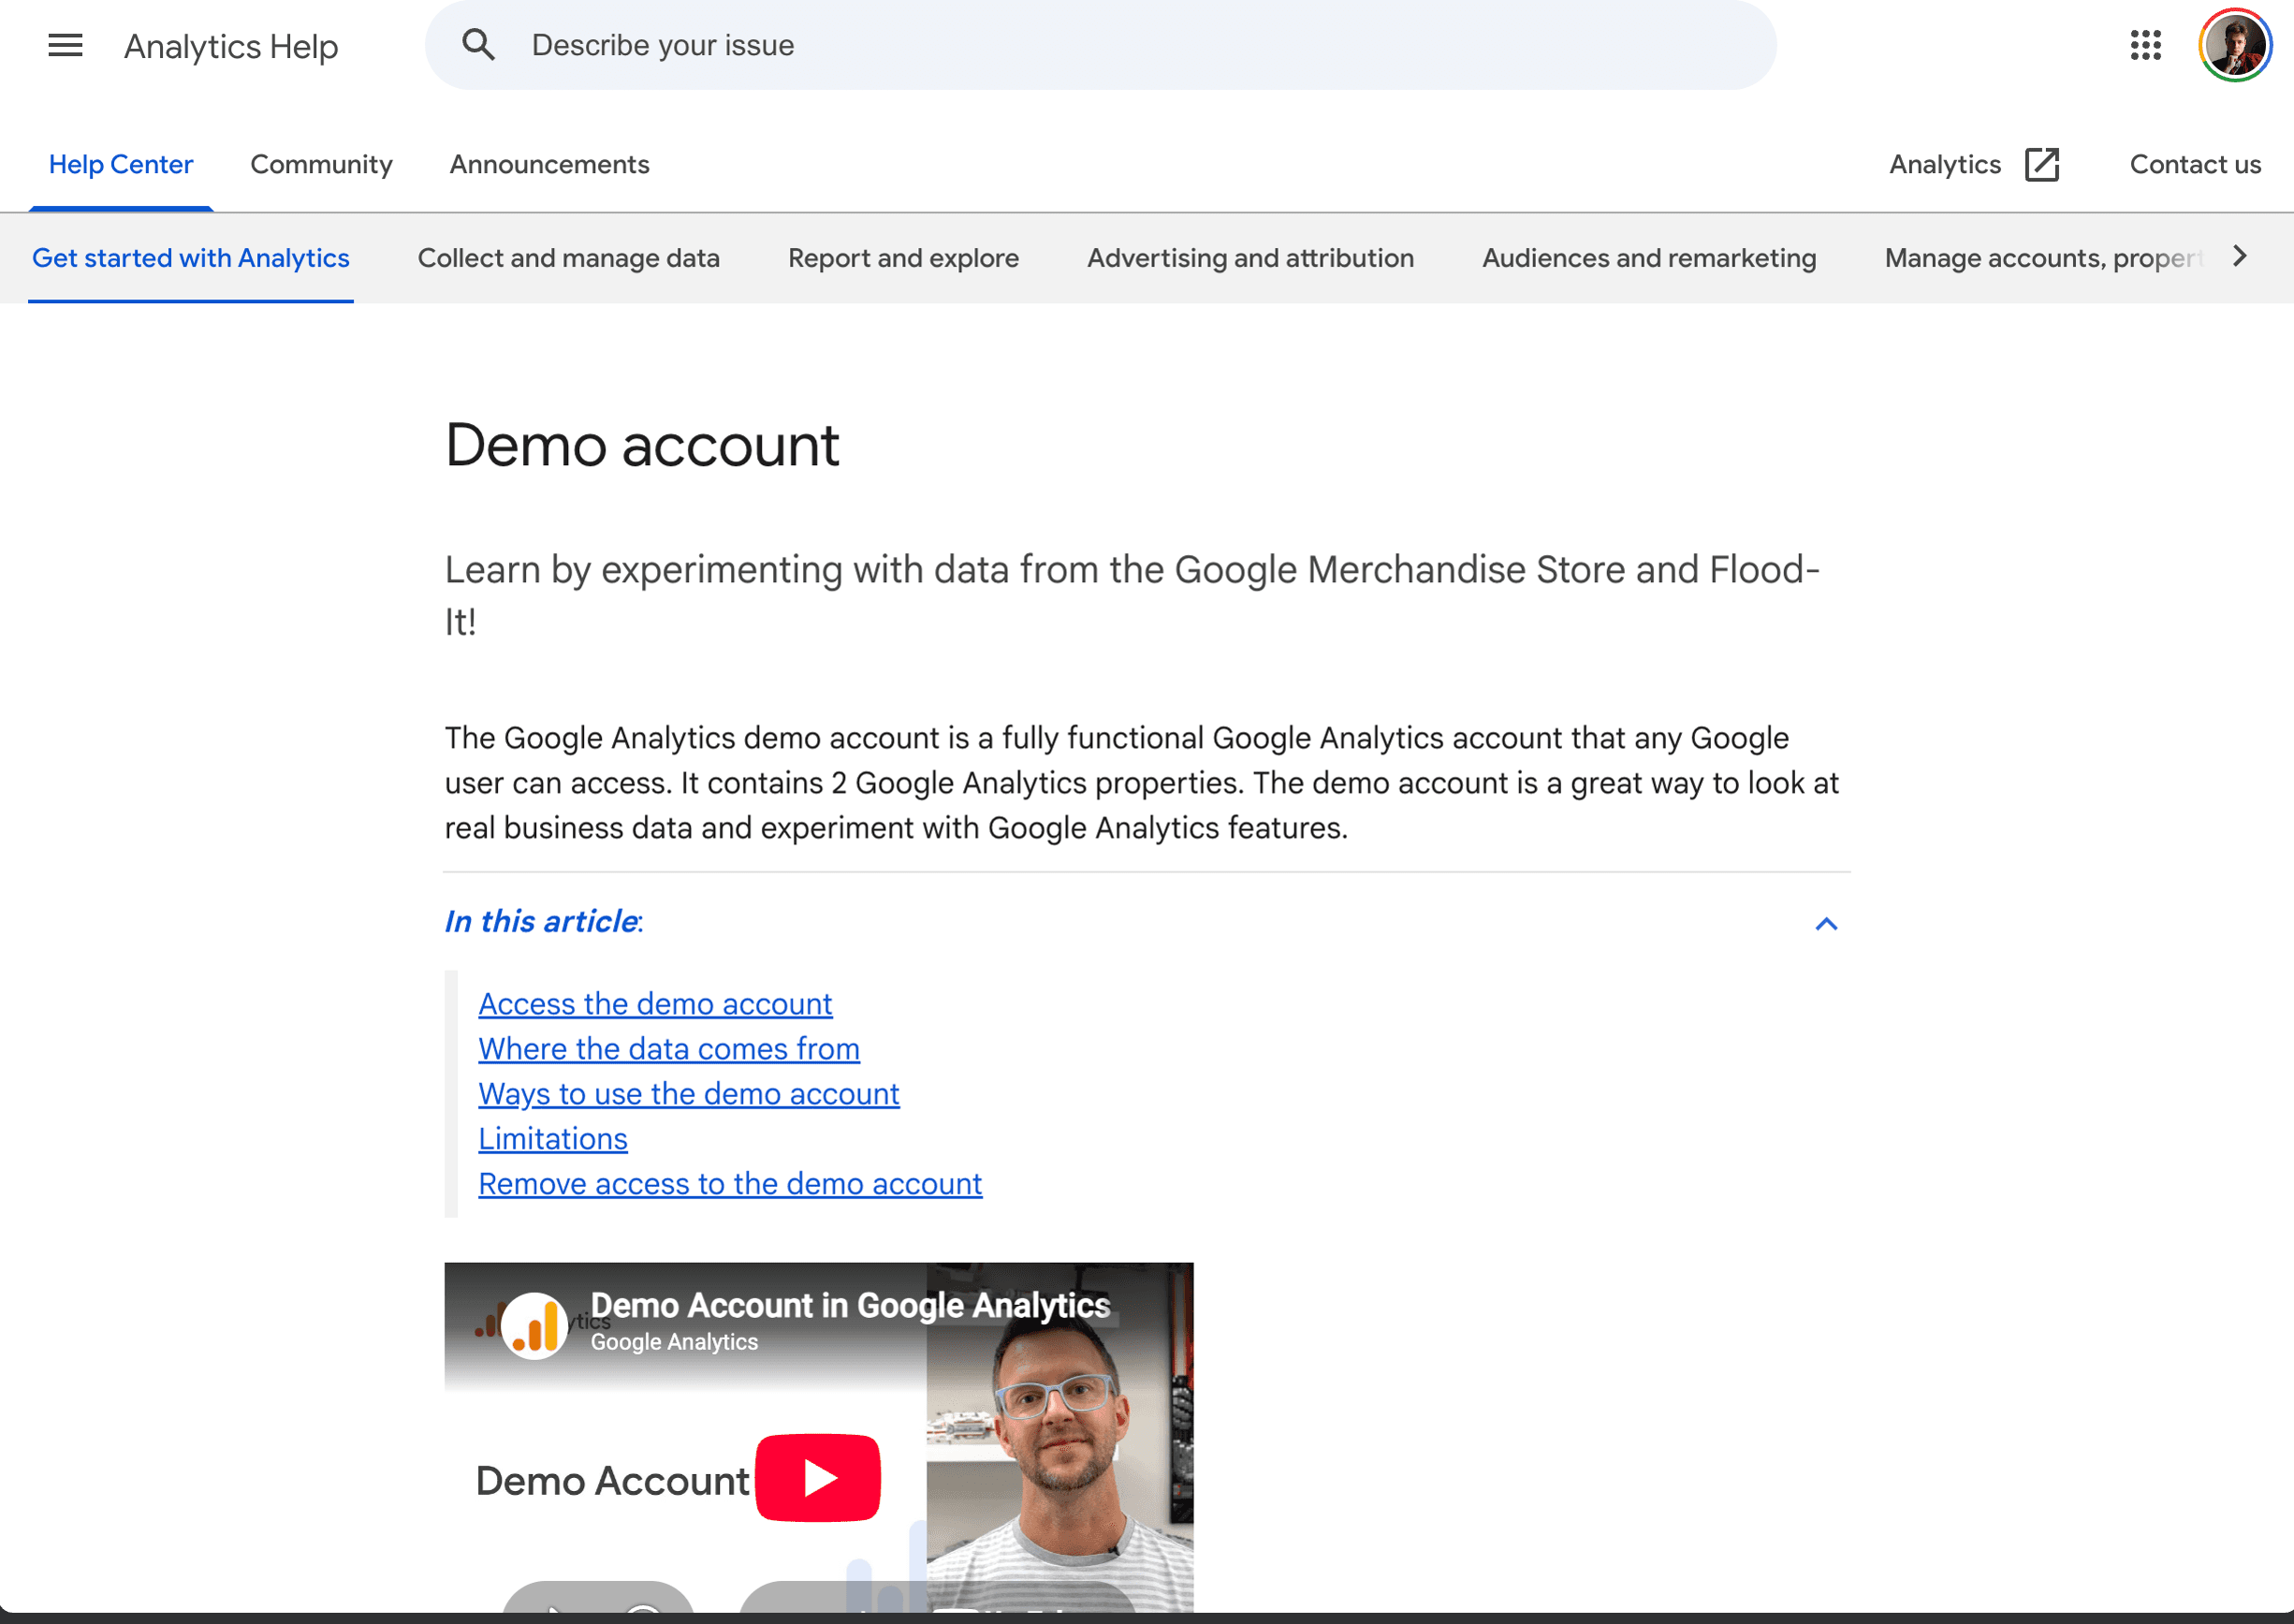Click the Analytics external link icon
The height and width of the screenshot is (1624, 2294).
coord(2041,164)
